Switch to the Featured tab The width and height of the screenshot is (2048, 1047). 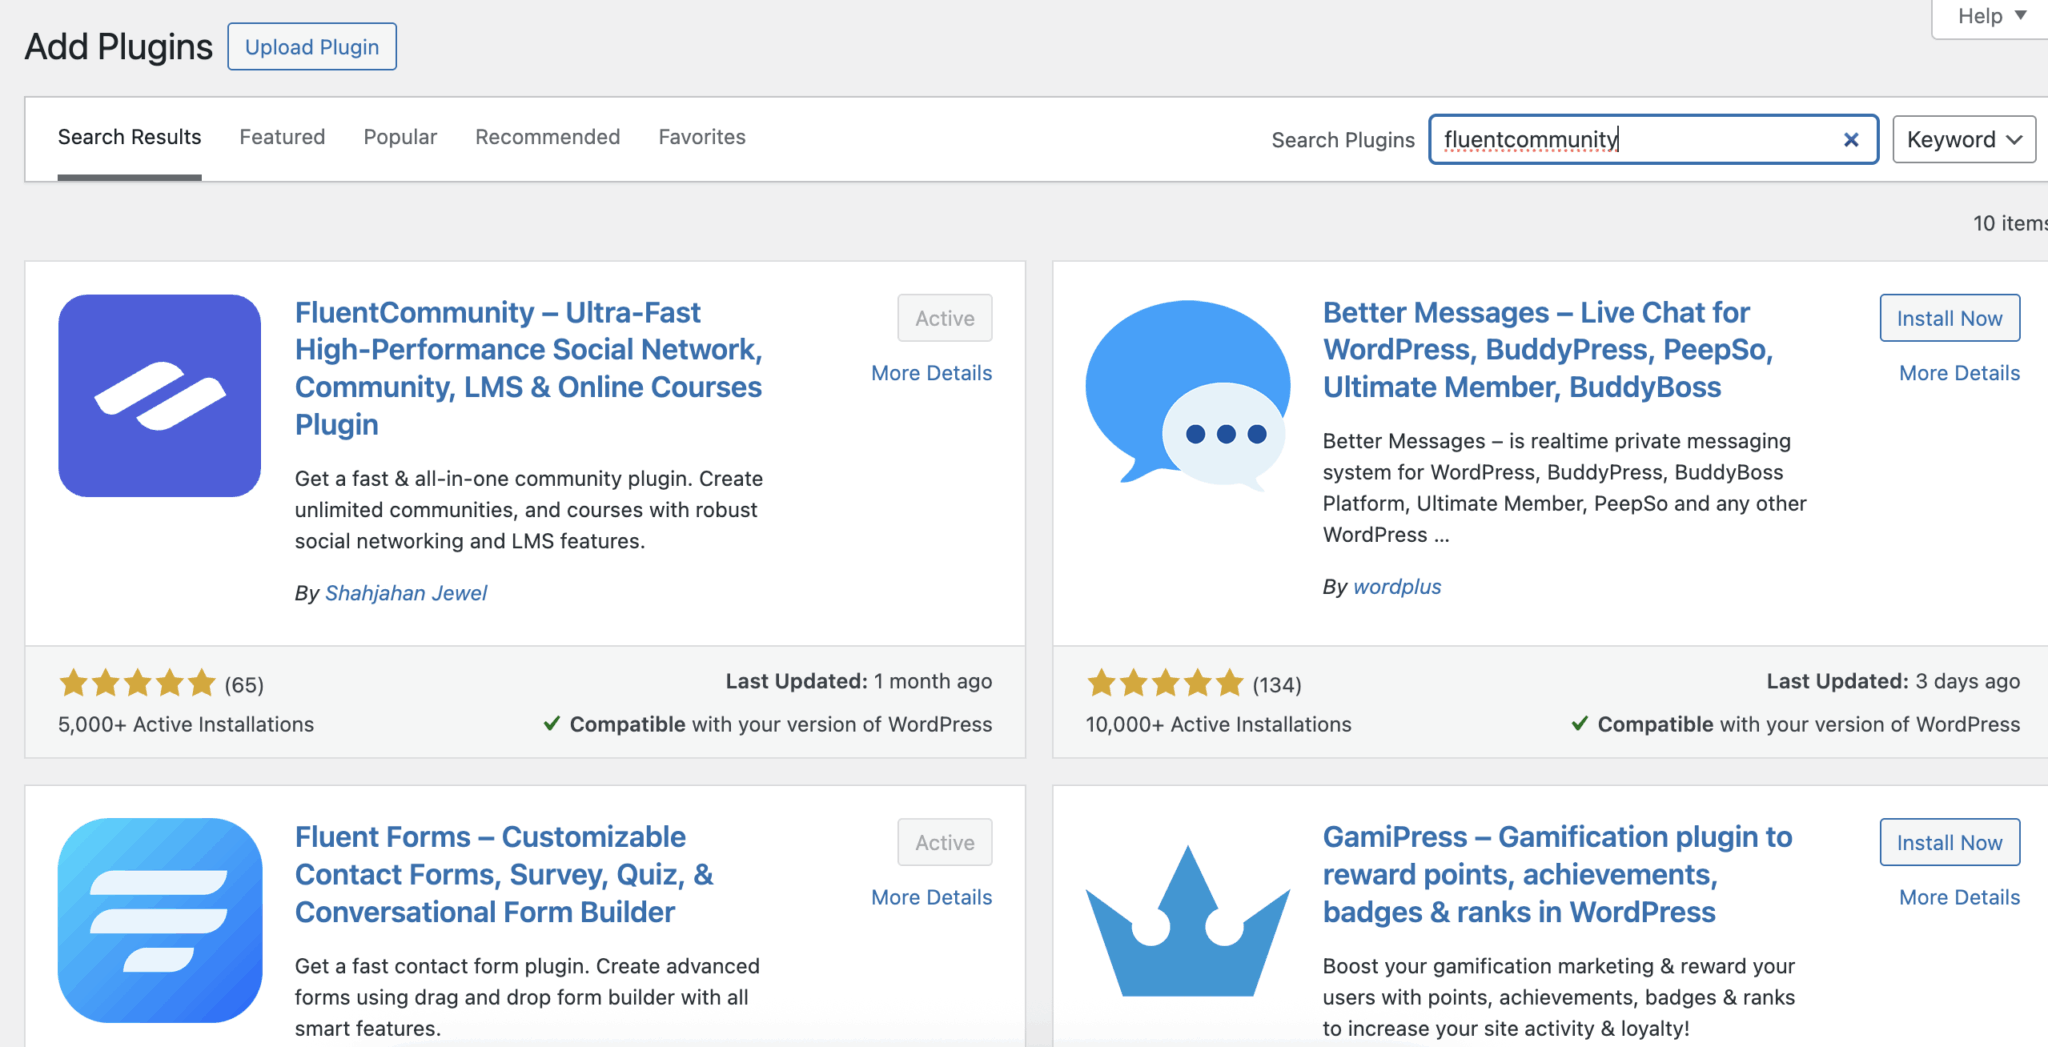[x=282, y=137]
